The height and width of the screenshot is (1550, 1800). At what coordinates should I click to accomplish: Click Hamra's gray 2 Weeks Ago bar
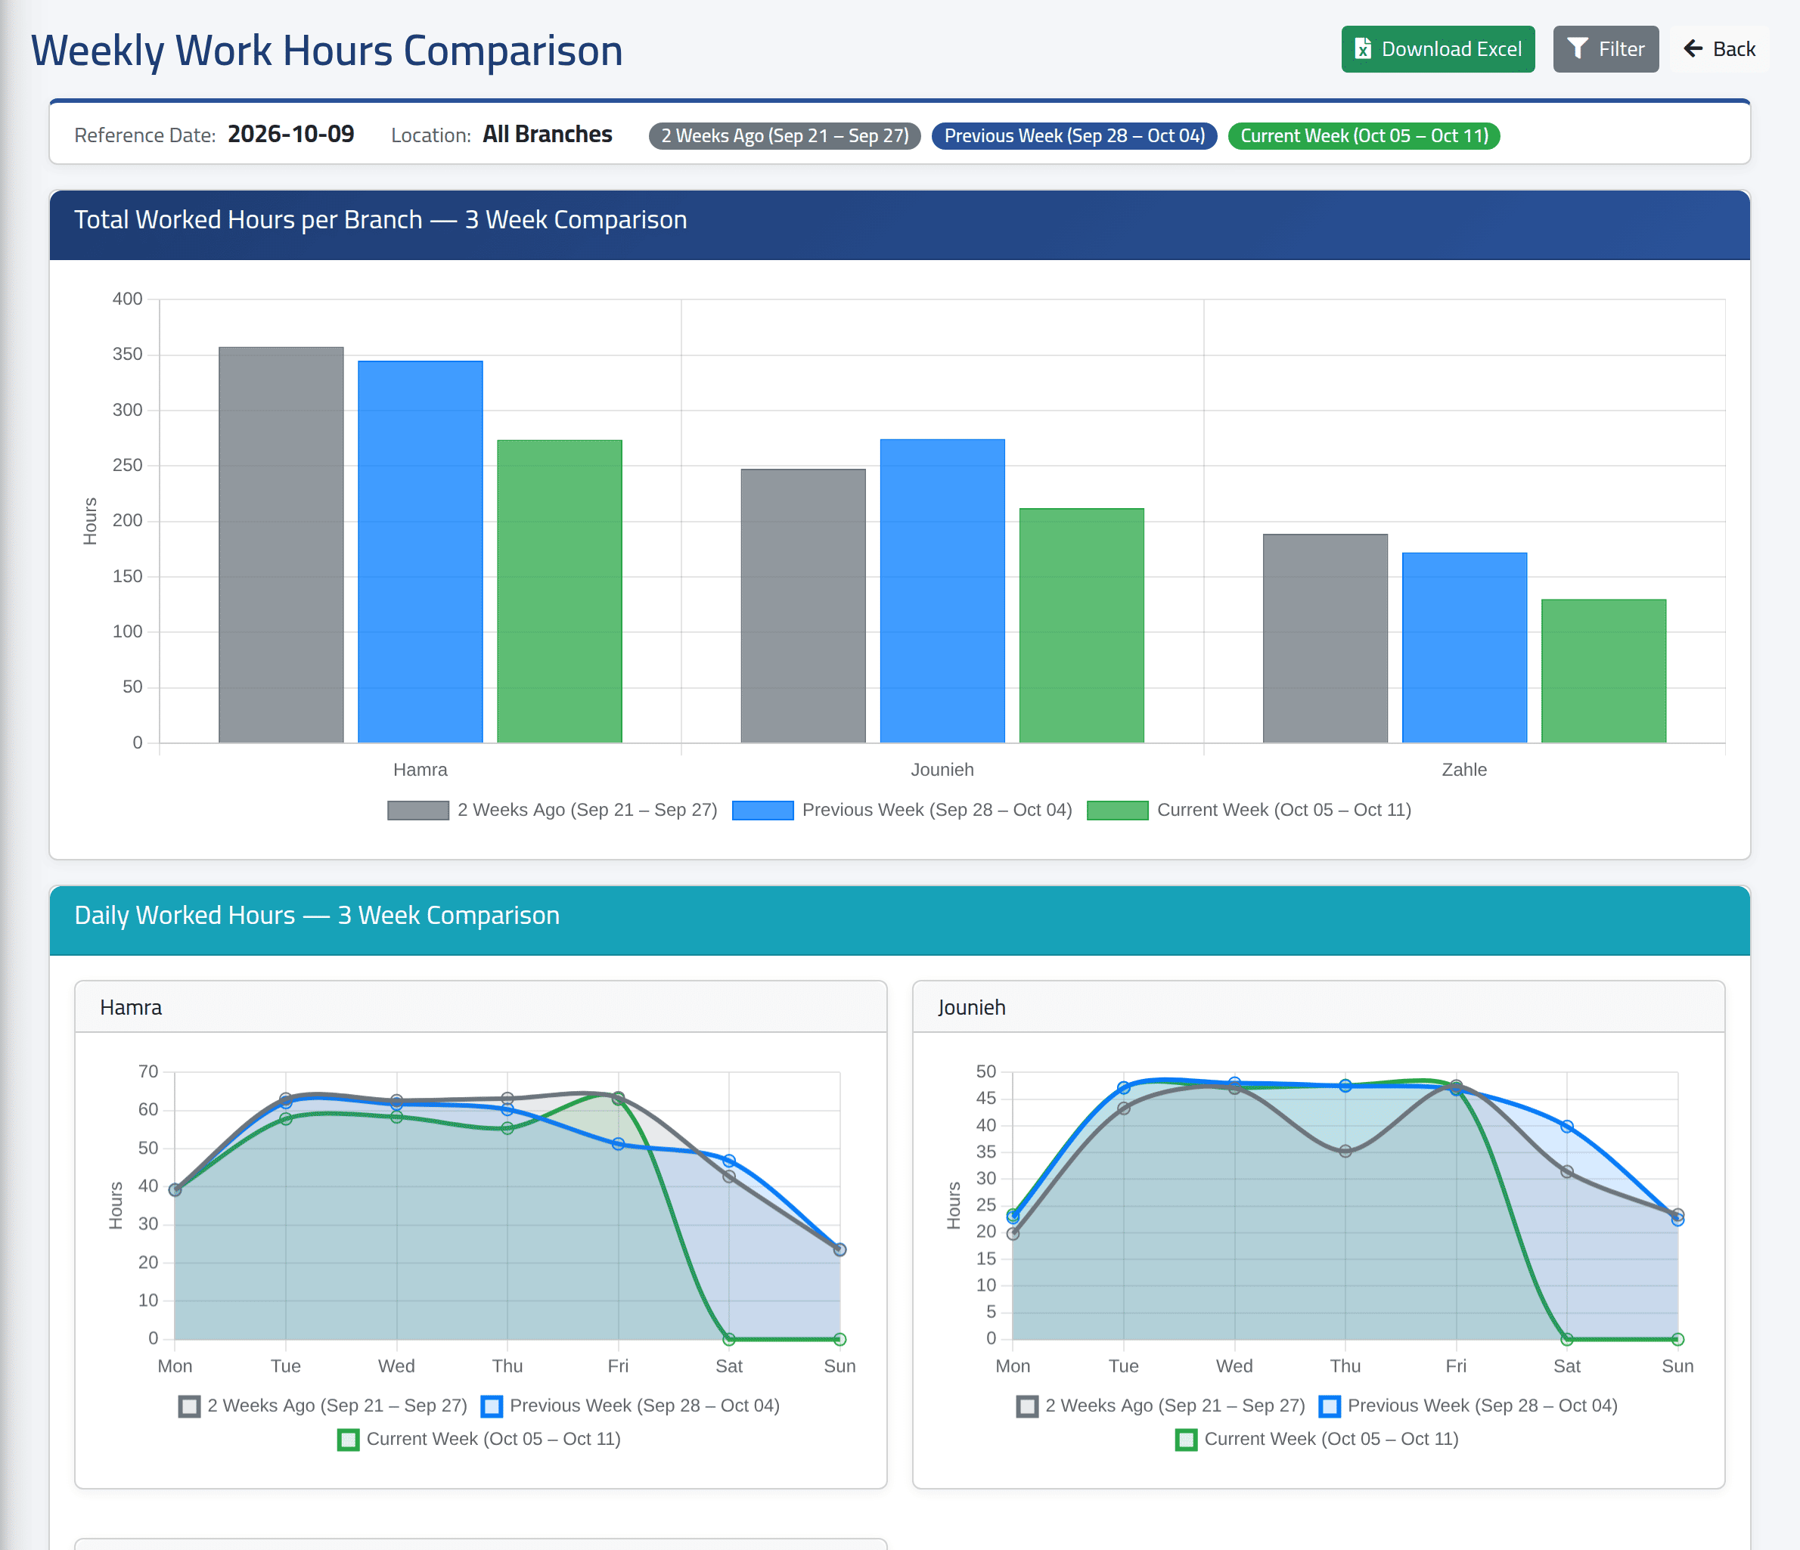click(x=281, y=545)
